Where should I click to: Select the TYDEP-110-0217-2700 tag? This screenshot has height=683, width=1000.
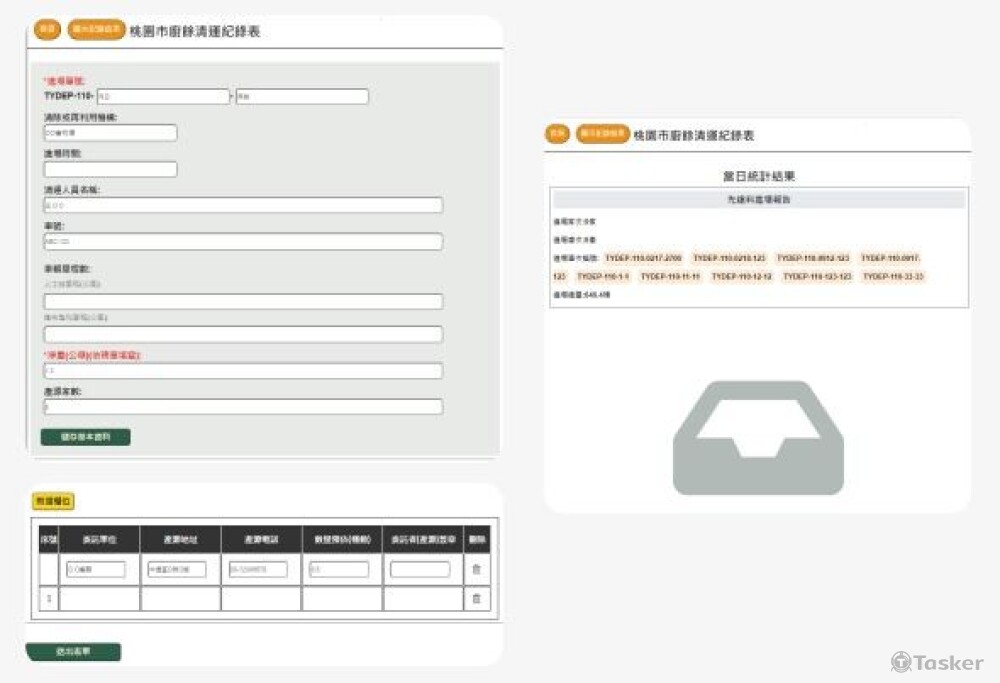click(643, 258)
